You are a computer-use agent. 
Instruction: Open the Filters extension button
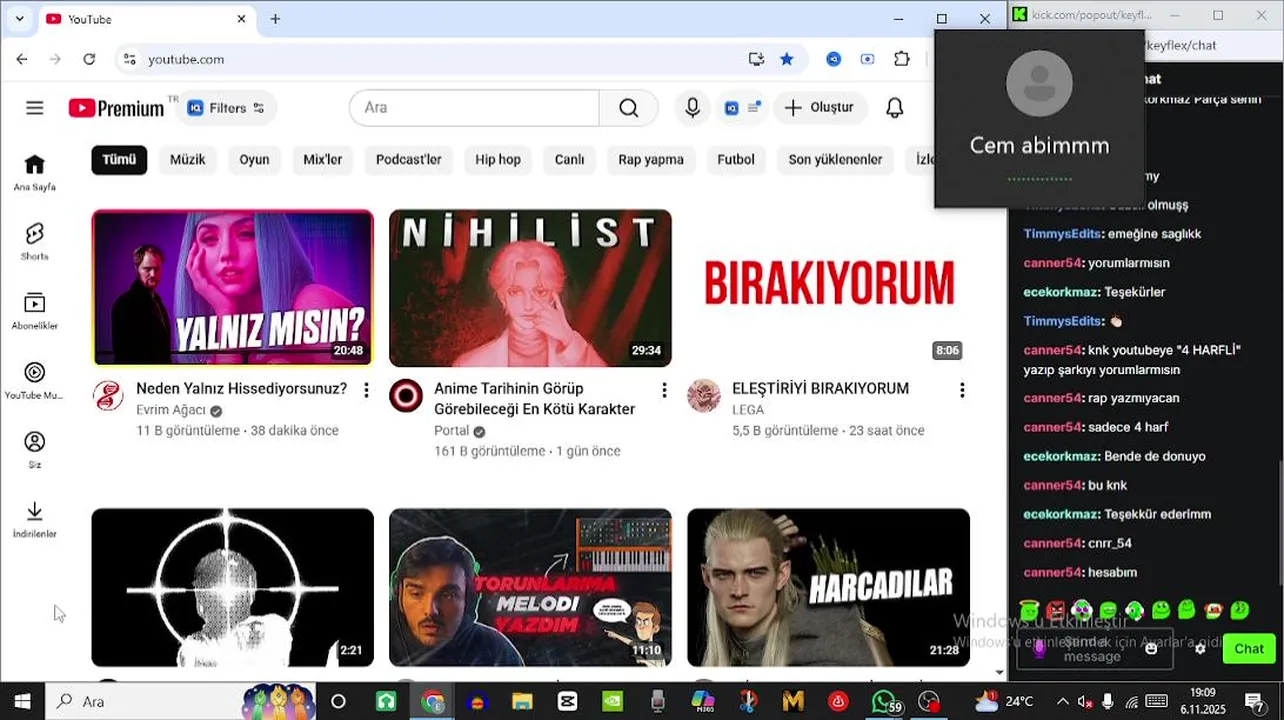coord(226,108)
